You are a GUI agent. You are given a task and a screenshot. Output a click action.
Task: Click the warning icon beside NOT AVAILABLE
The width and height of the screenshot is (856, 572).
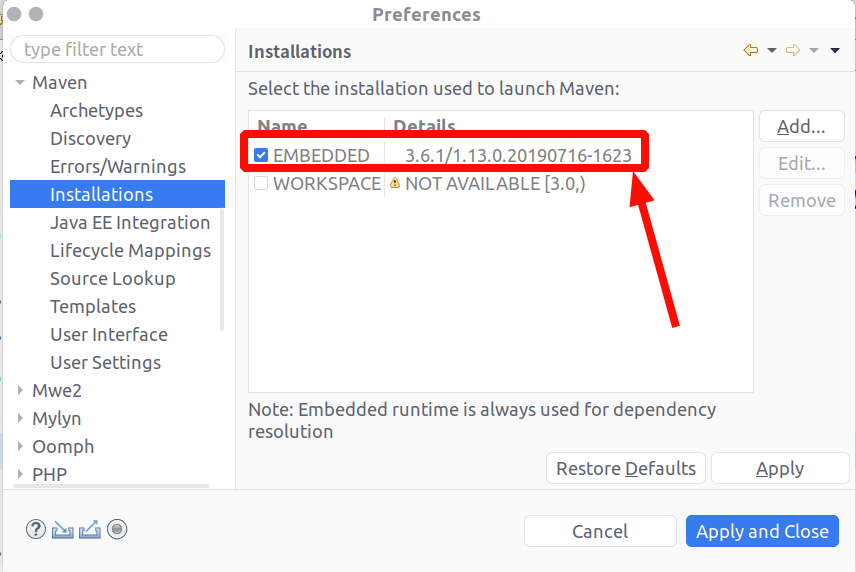coord(395,184)
